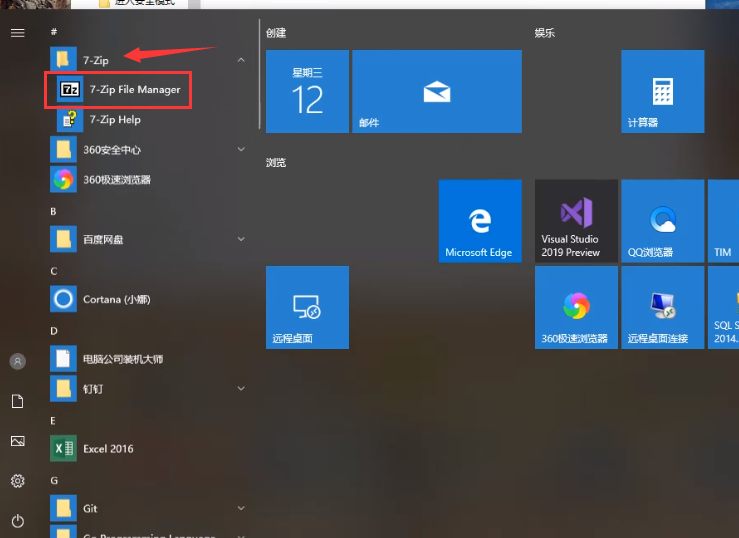Image resolution: width=739 pixels, height=538 pixels.
Task: Click the Git folder icon
Action: (x=63, y=508)
